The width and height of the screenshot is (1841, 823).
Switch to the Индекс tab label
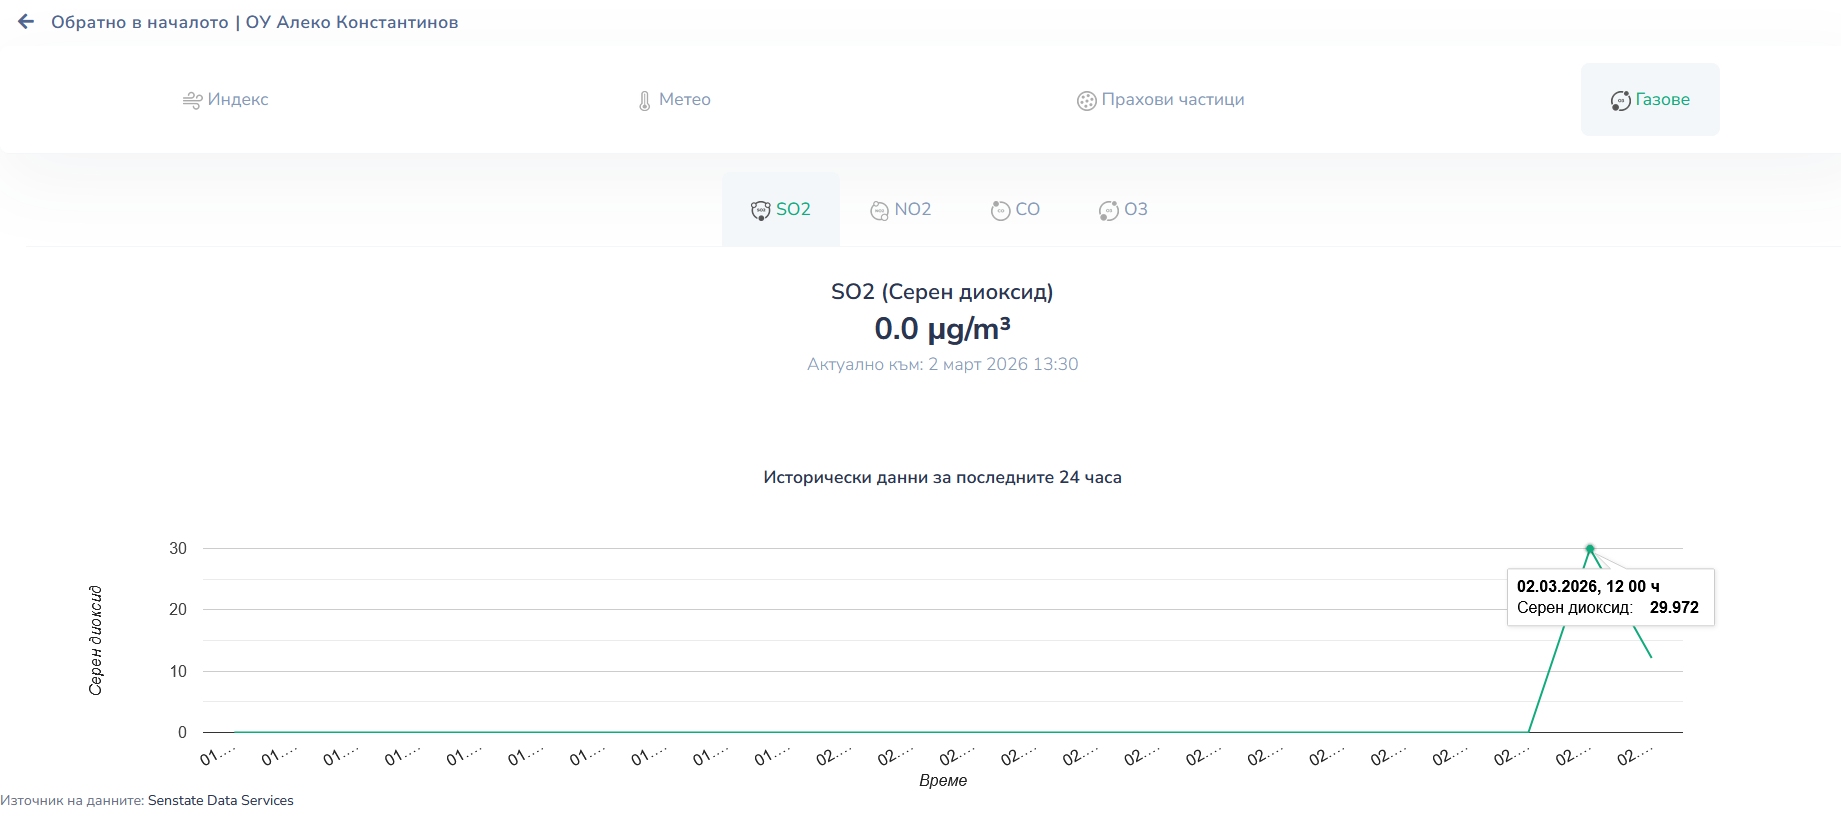click(238, 100)
